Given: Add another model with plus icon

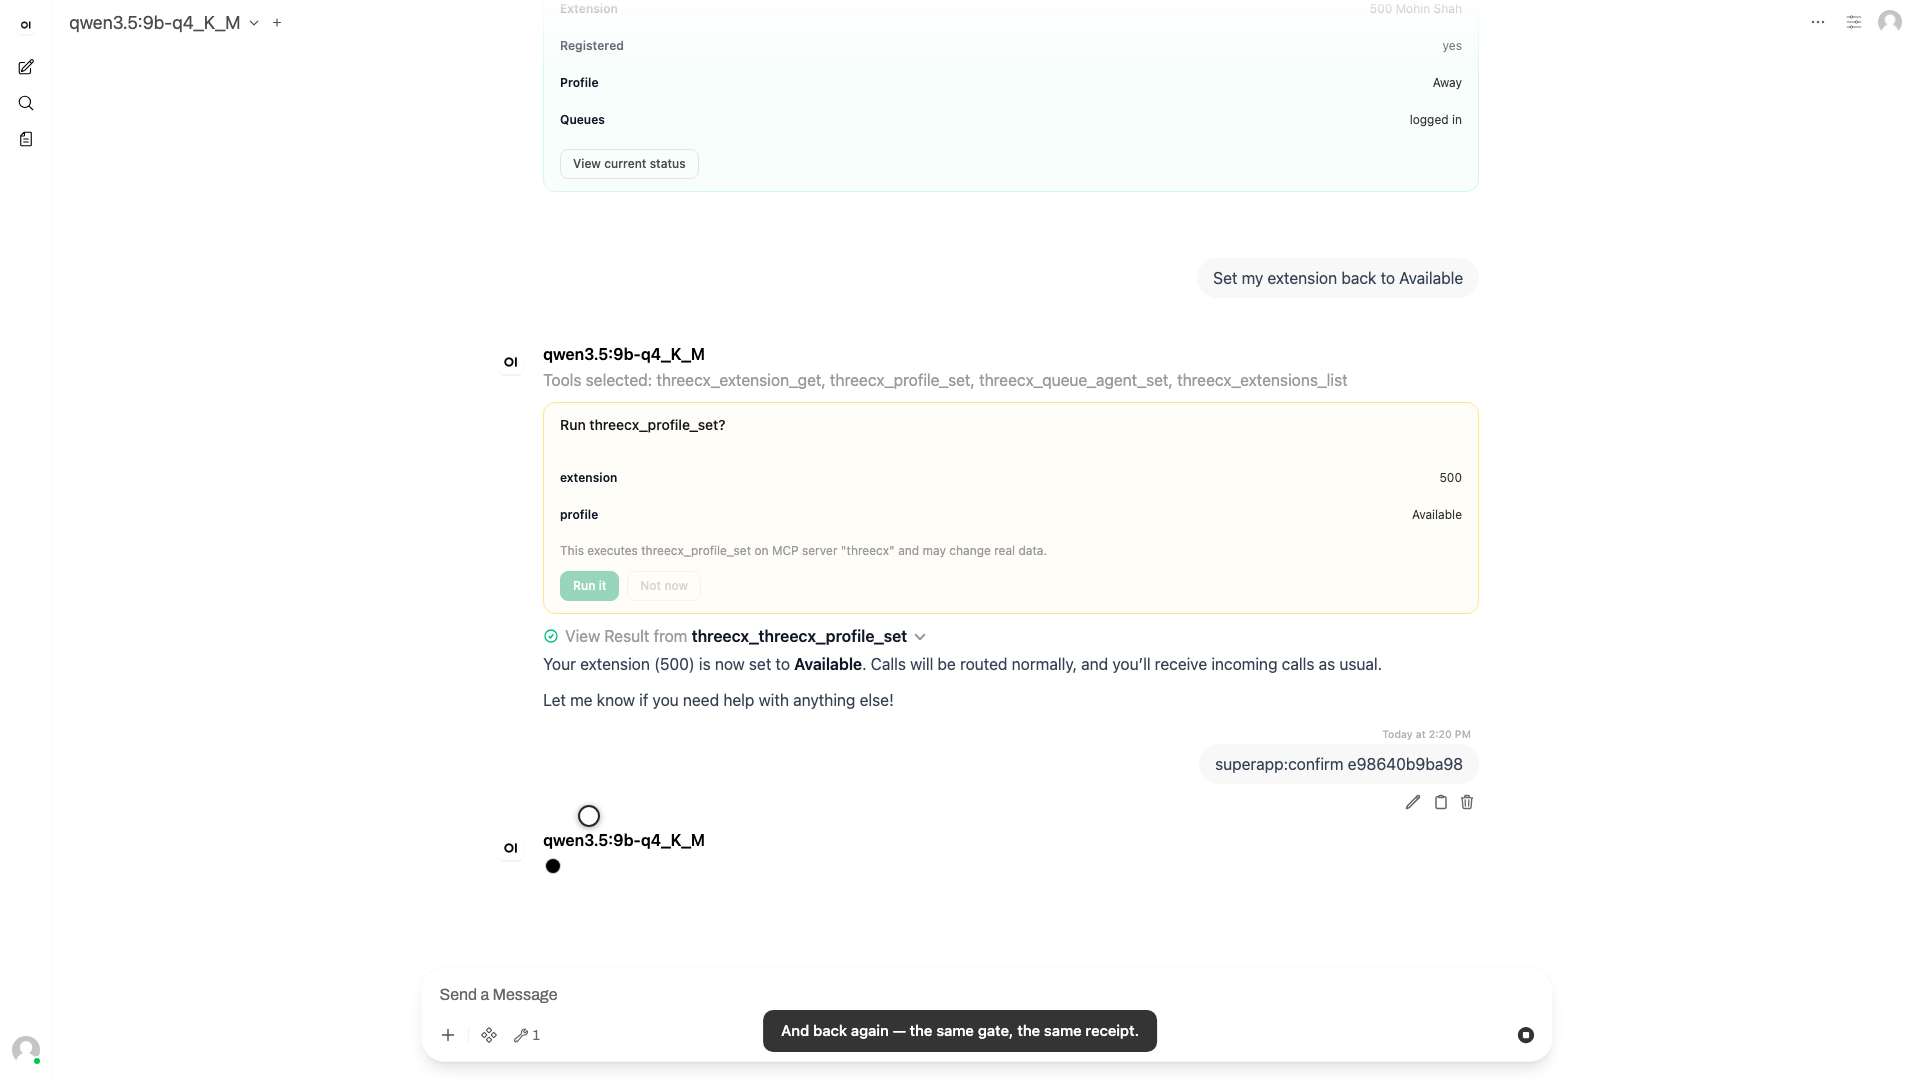Looking at the screenshot, I should (277, 22).
